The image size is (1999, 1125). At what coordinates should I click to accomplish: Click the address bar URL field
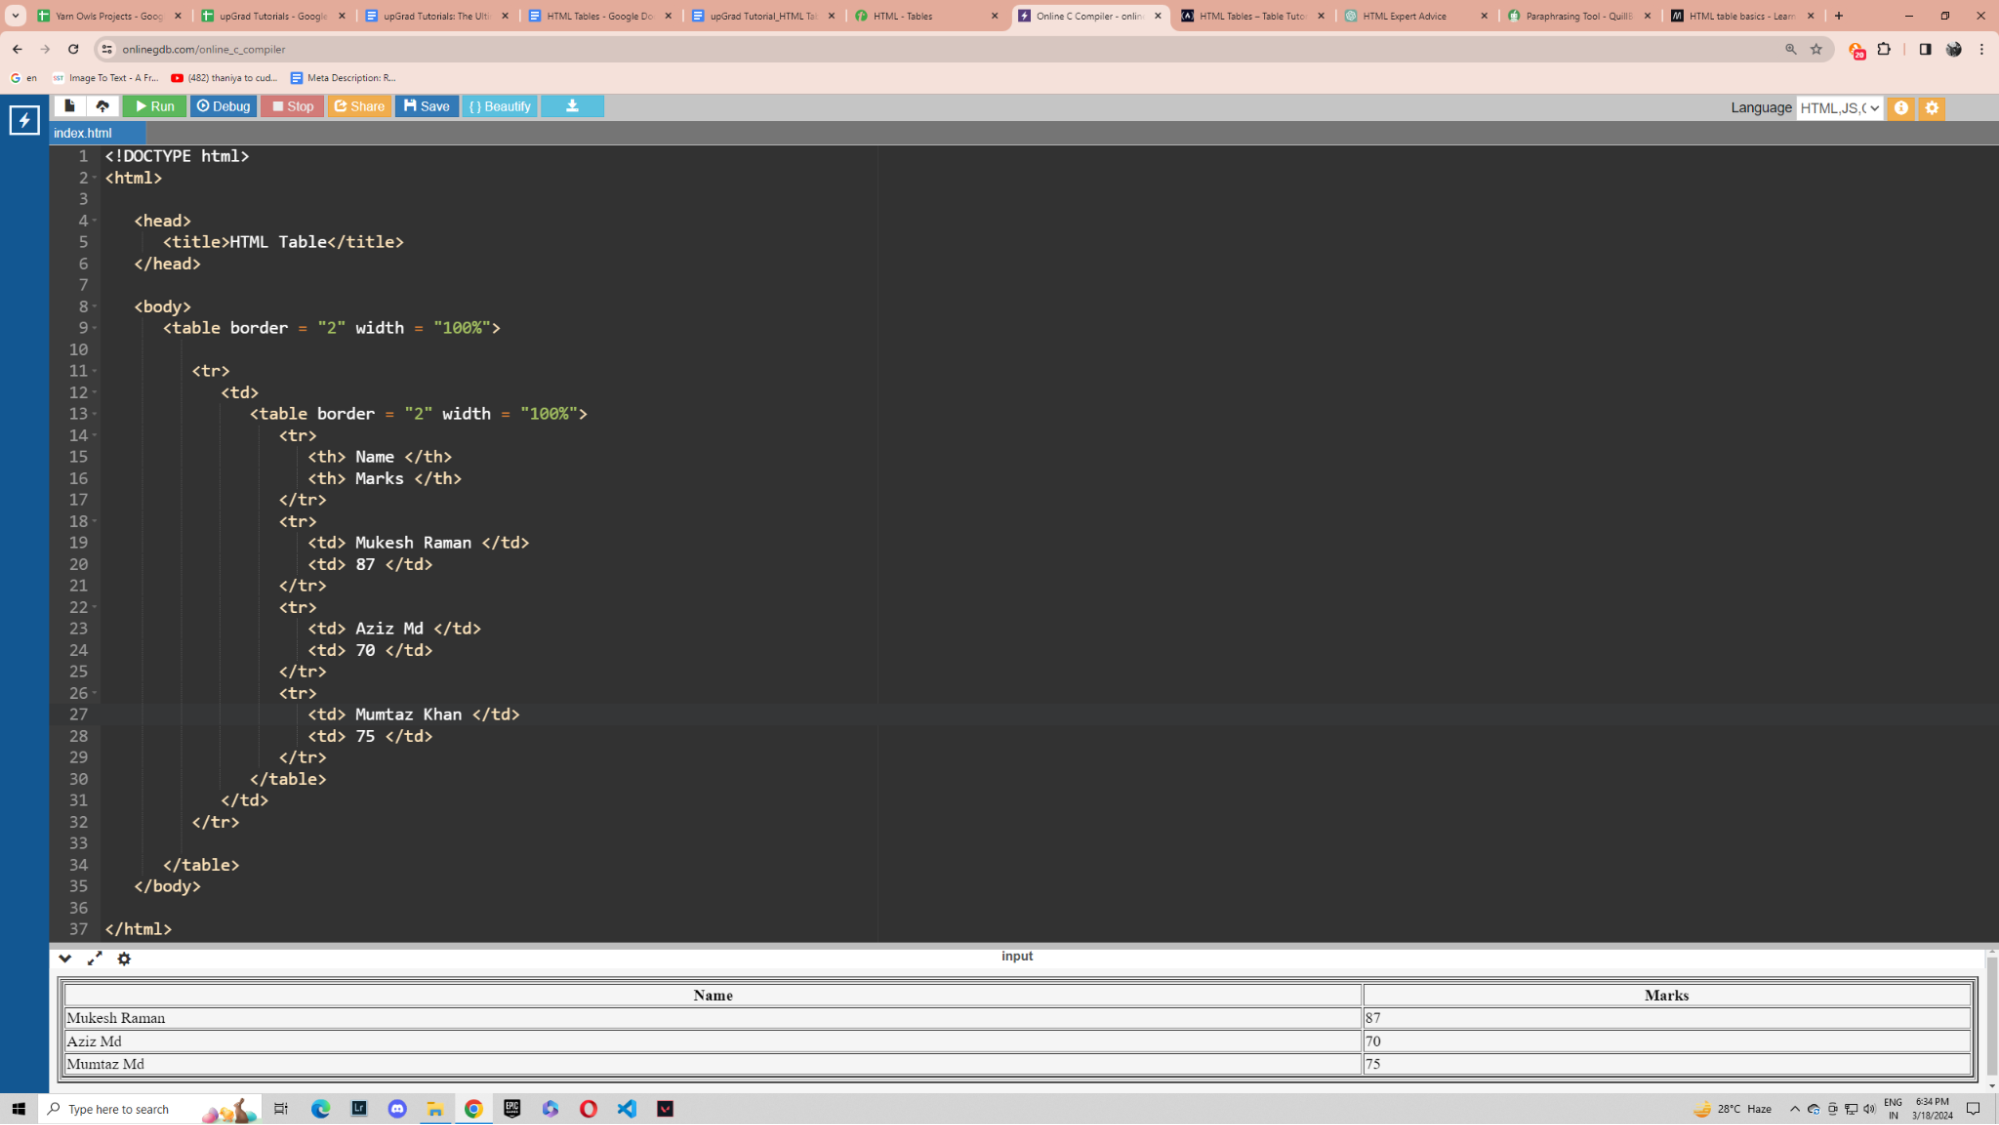pos(940,49)
